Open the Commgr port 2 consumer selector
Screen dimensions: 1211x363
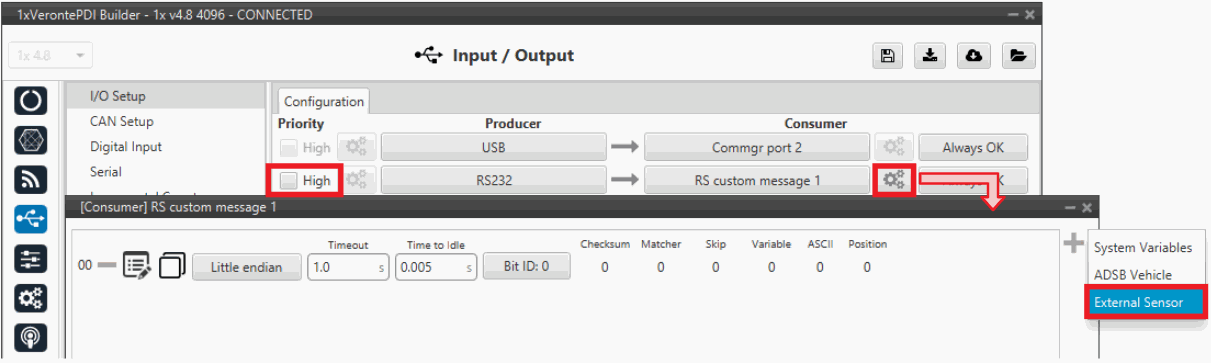[757, 148]
